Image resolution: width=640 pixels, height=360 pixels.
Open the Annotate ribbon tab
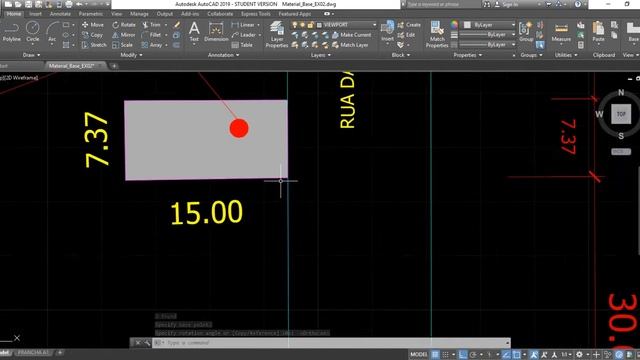click(x=60, y=14)
